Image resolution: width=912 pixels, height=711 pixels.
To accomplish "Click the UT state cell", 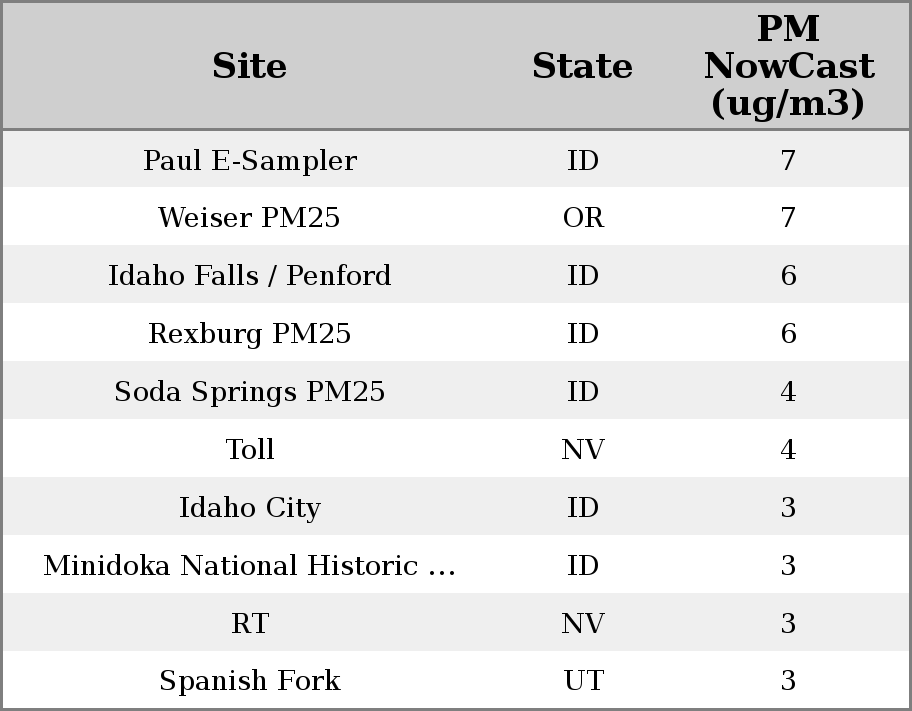I will pos(583,681).
